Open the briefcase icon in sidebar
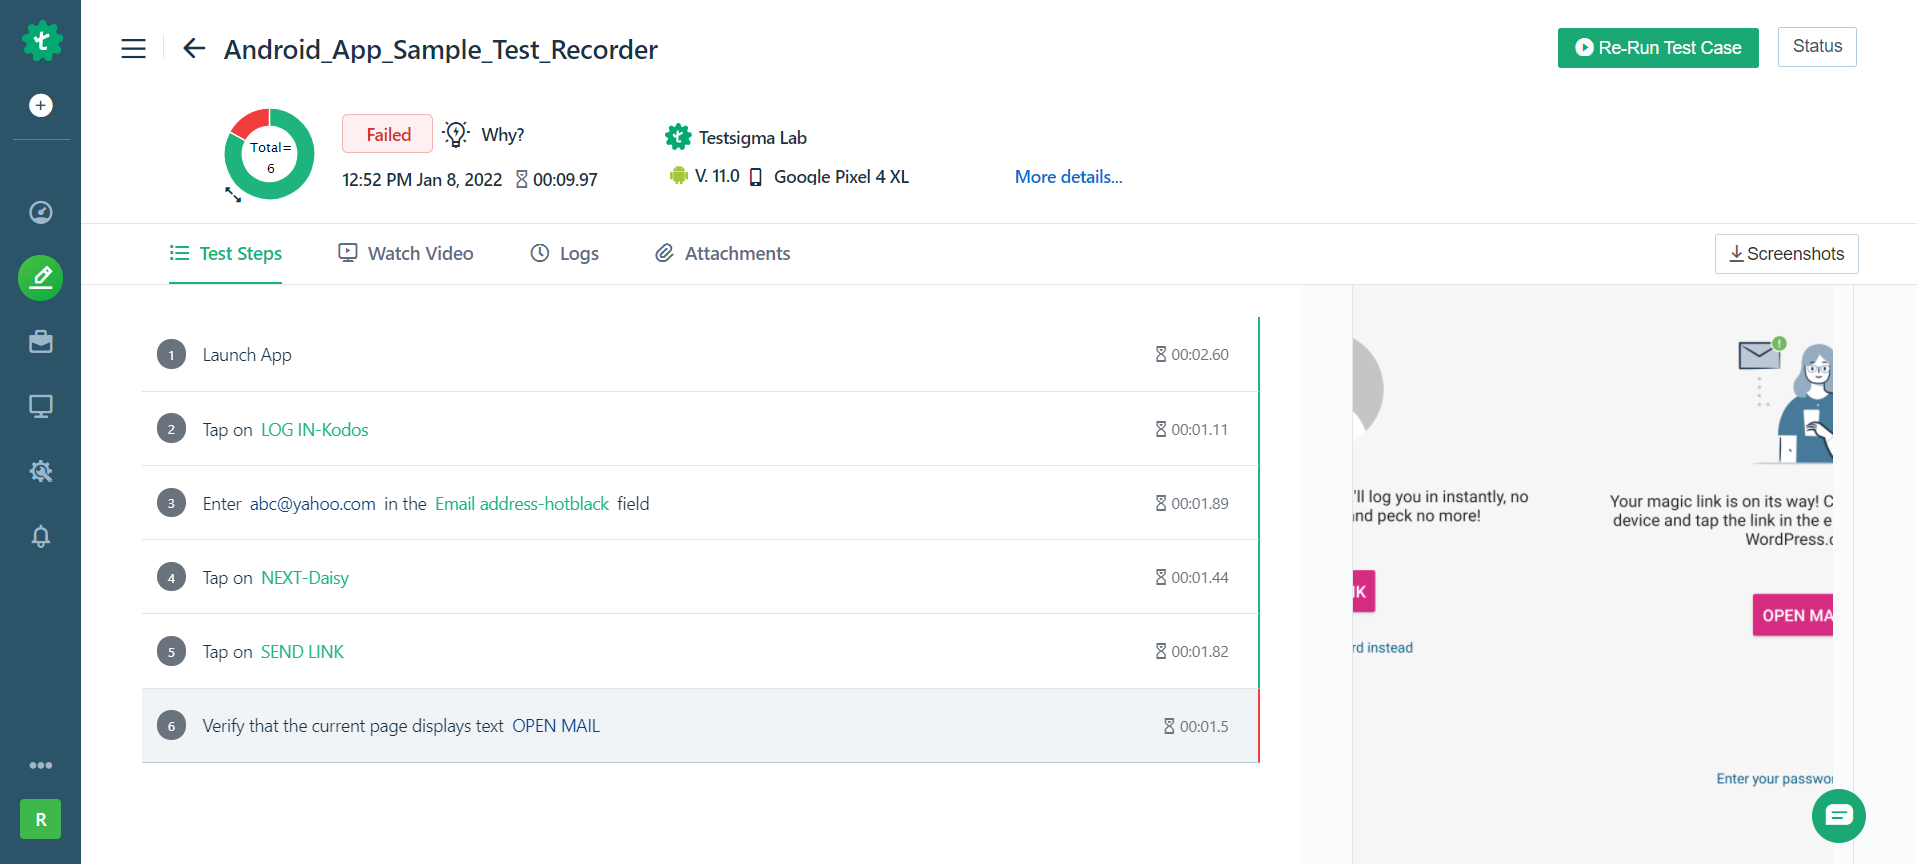Image resolution: width=1917 pixels, height=864 pixels. point(41,342)
